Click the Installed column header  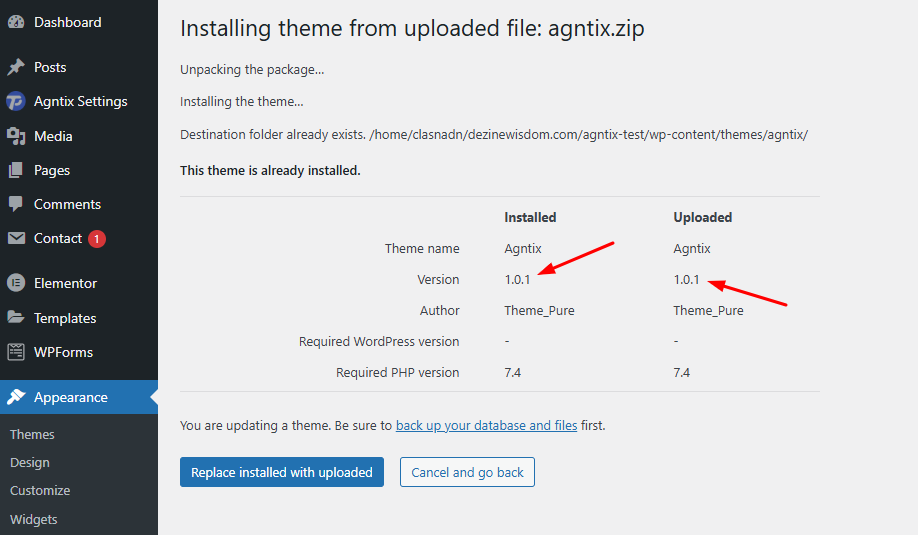tap(530, 217)
